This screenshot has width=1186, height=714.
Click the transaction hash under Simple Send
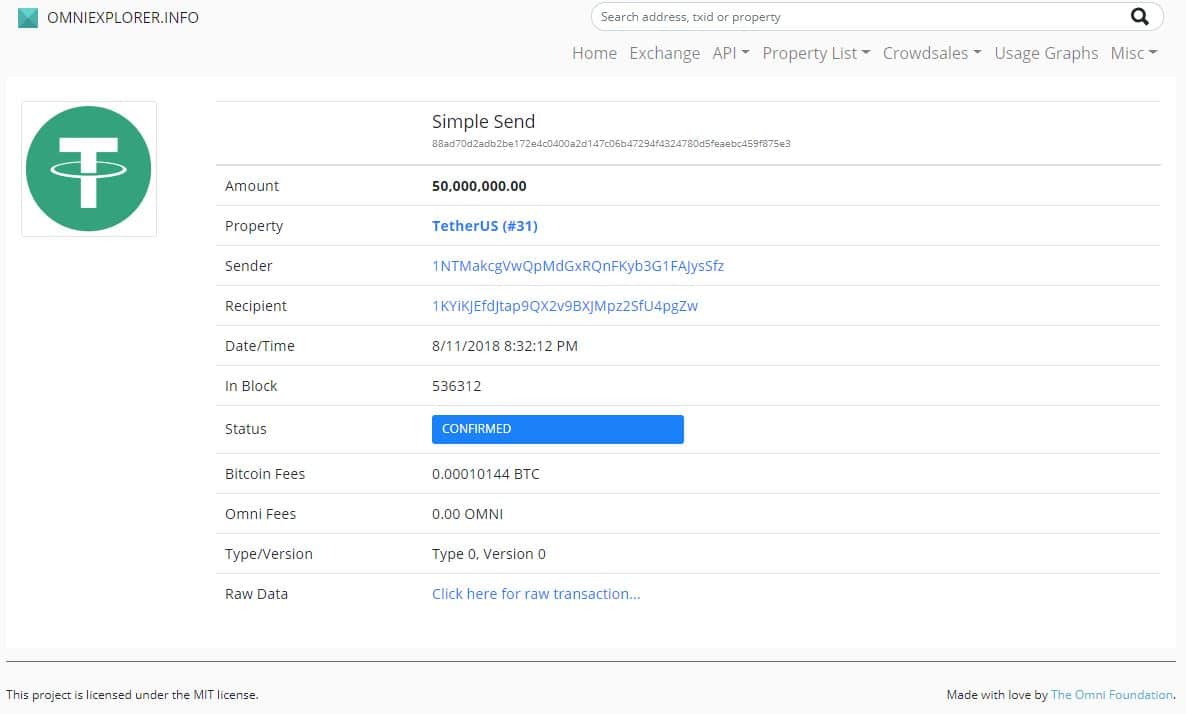point(610,144)
